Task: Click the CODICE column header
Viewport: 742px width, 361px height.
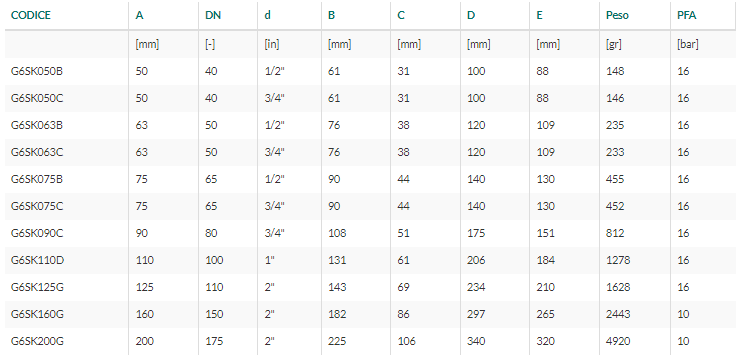Action: pyautogui.click(x=31, y=15)
